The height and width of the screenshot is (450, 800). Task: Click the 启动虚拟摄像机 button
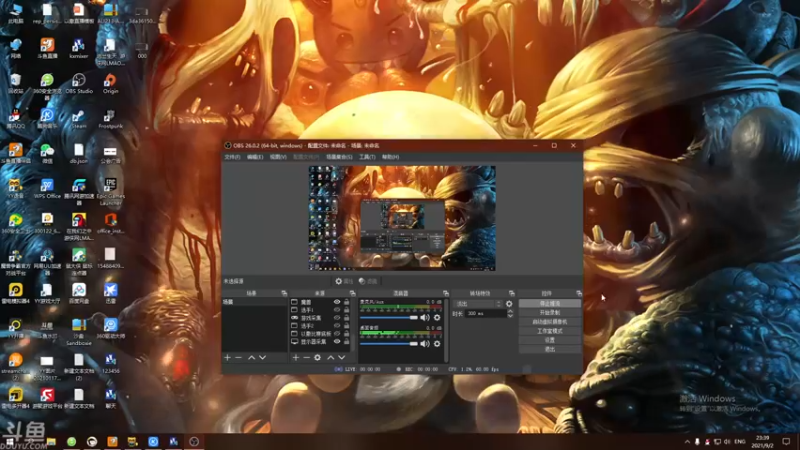click(549, 322)
